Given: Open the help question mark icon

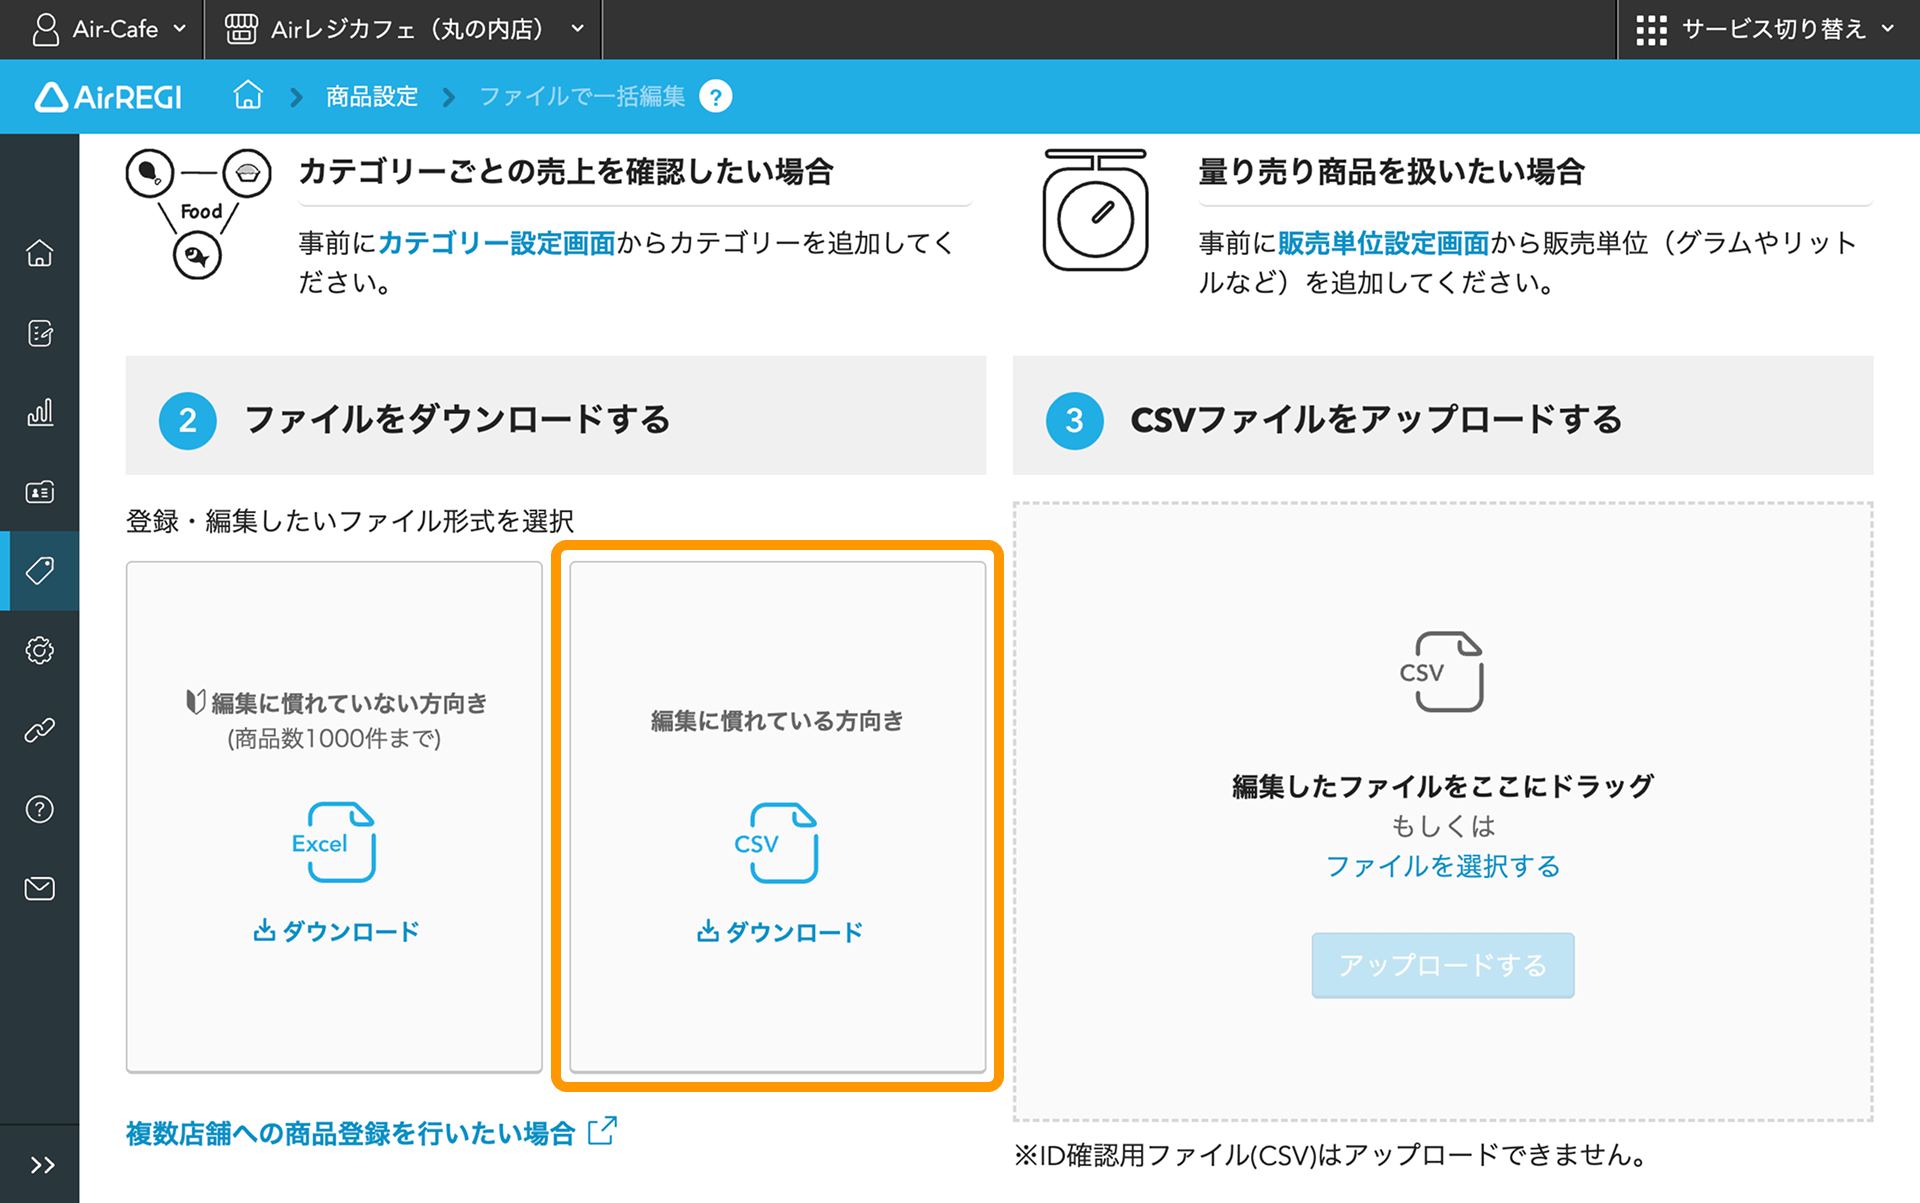Looking at the screenshot, I should pos(39,809).
